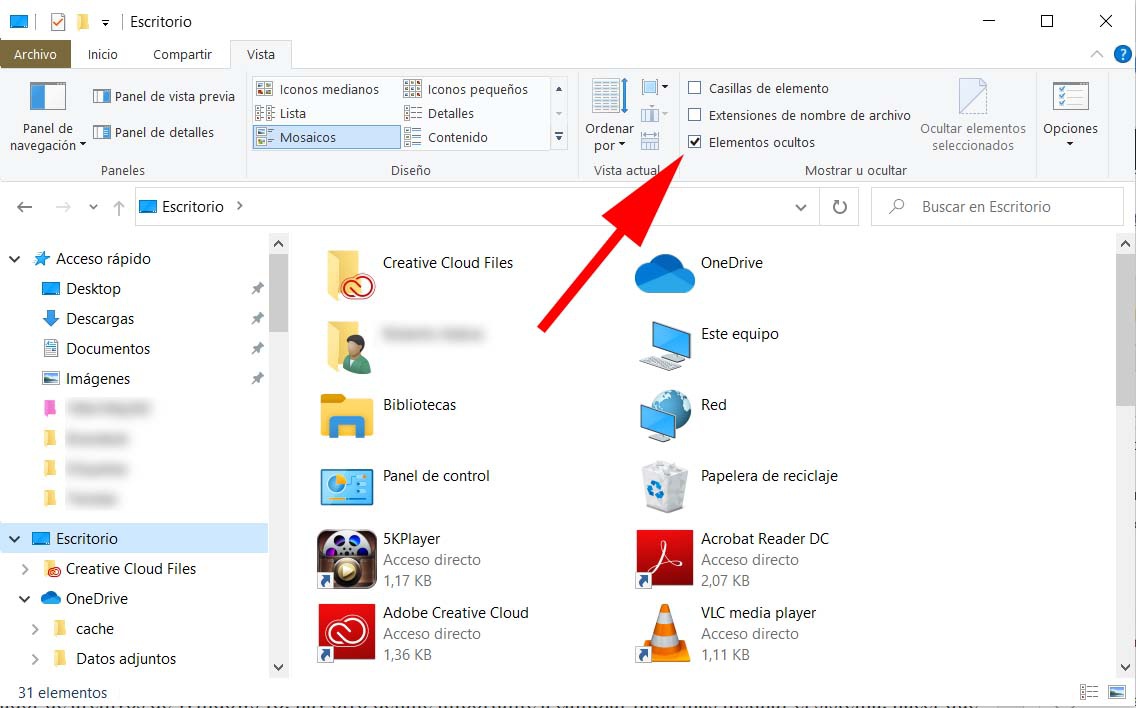Viewport: 1136px width, 708px height.
Task: Expand Creative Cloud Files in the sidebar
Action: tap(24, 568)
